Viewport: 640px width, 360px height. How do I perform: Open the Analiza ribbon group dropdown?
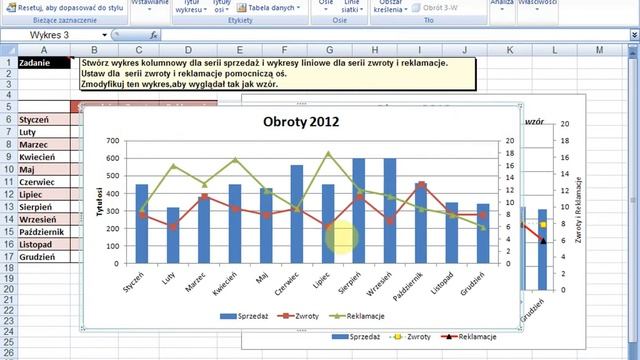tap(502, 6)
